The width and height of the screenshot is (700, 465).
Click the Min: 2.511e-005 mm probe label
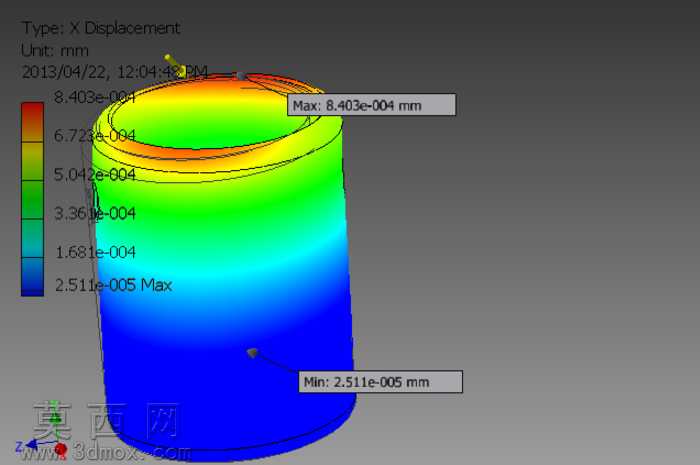pyautogui.click(x=380, y=382)
